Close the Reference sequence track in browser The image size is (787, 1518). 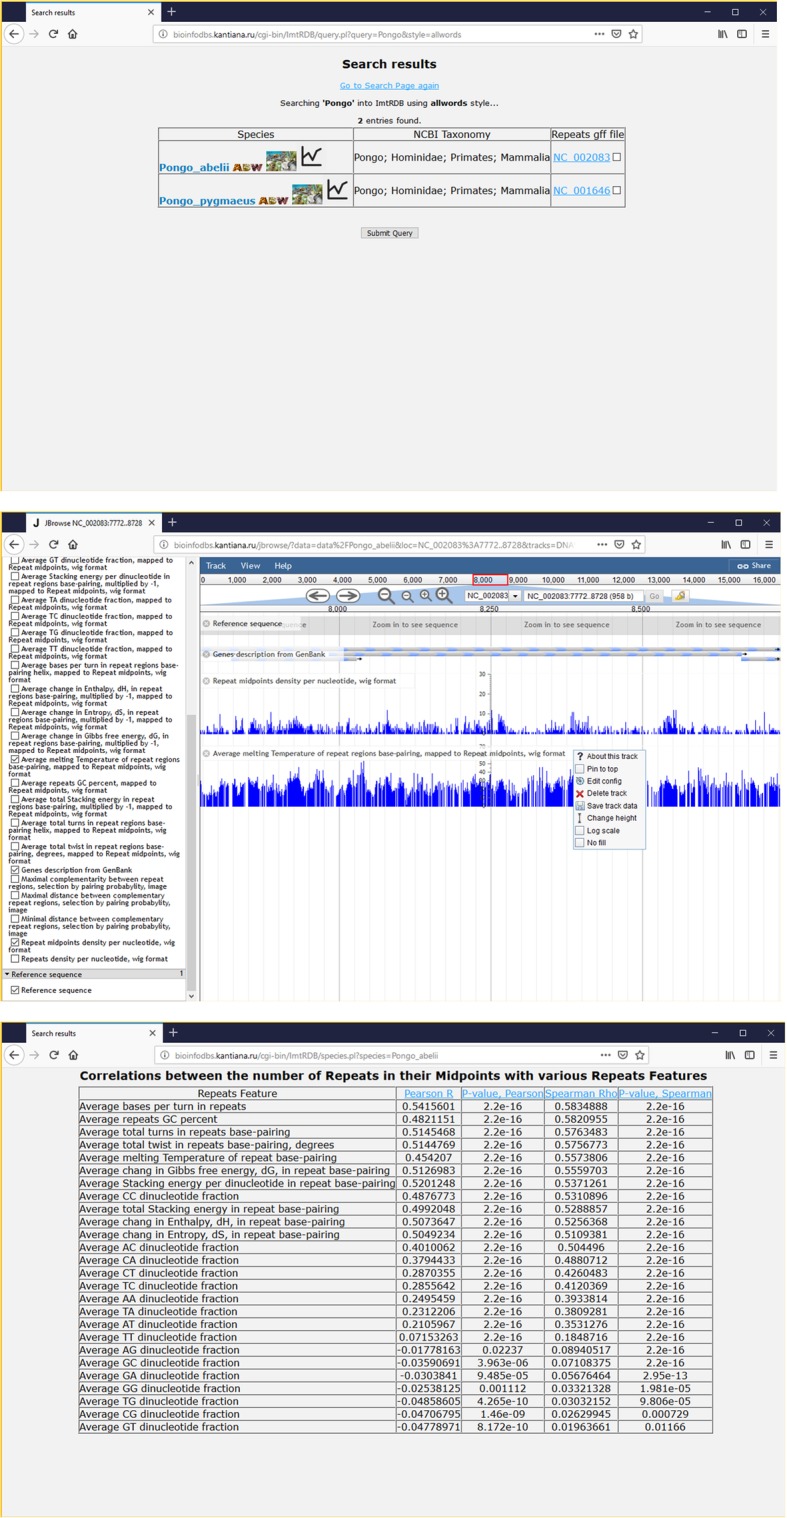click(x=206, y=624)
